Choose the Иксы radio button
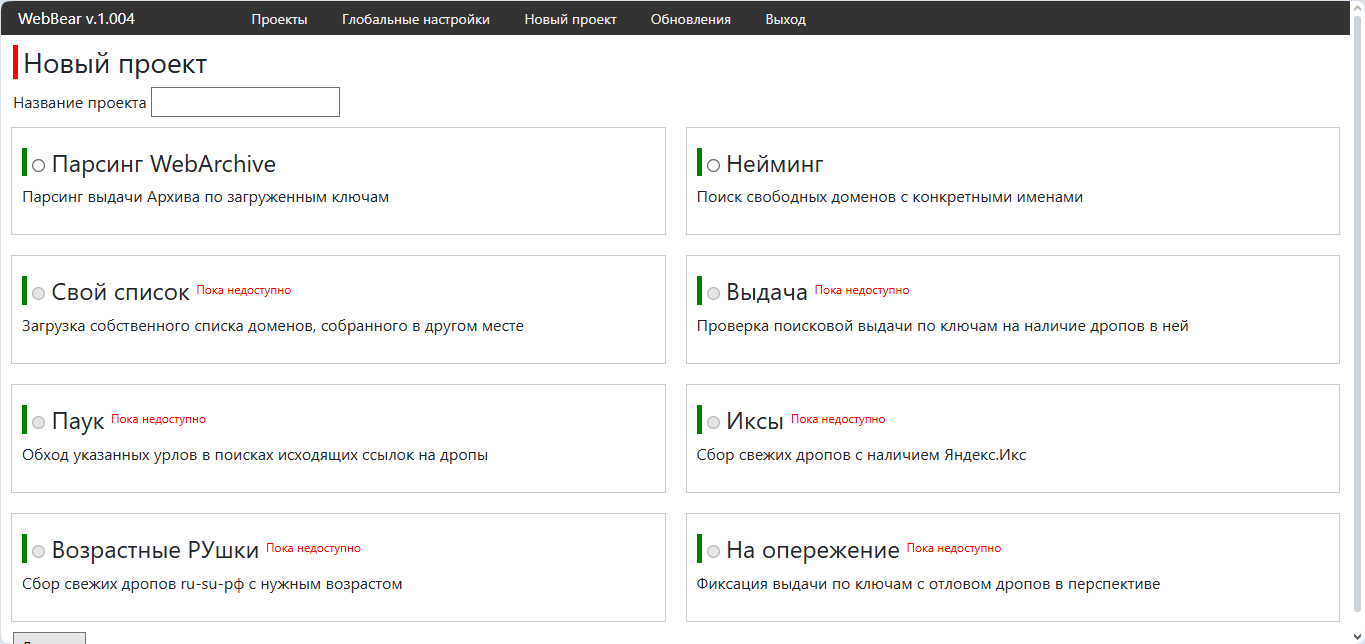1365x644 pixels. tap(713, 422)
